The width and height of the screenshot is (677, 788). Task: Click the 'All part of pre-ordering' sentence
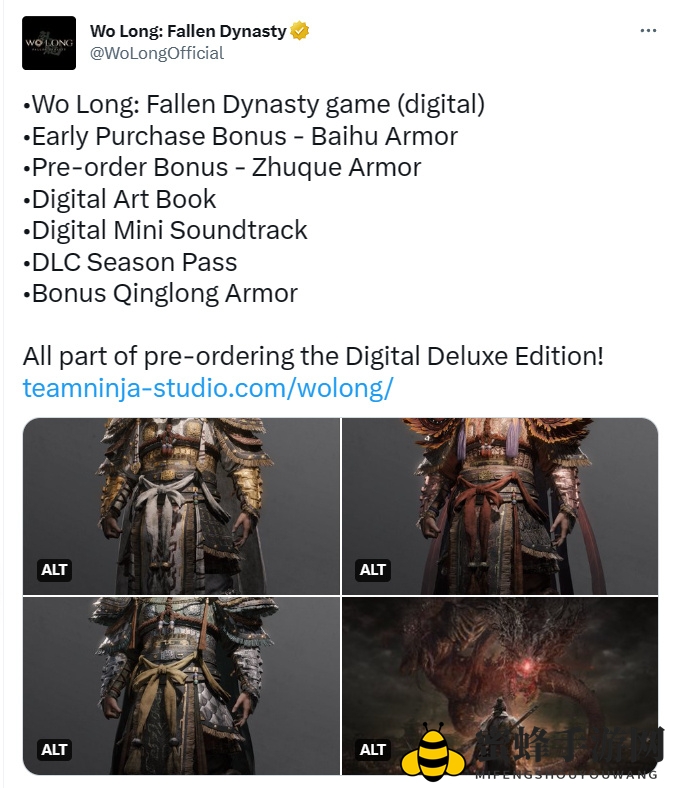tap(313, 356)
